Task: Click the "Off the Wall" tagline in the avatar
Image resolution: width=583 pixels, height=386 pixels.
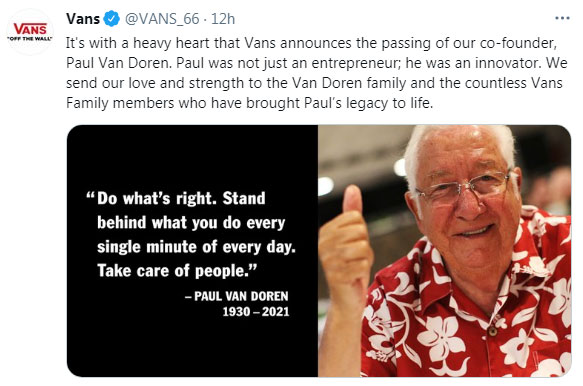Action: click(x=30, y=39)
